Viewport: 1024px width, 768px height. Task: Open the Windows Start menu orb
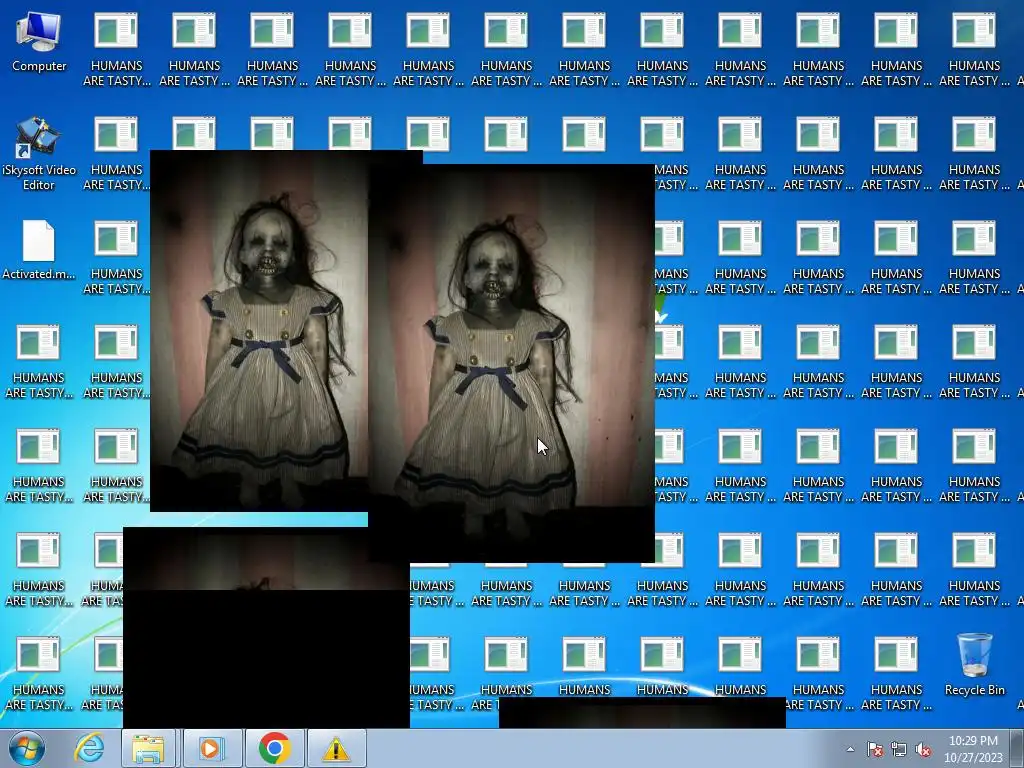point(26,748)
